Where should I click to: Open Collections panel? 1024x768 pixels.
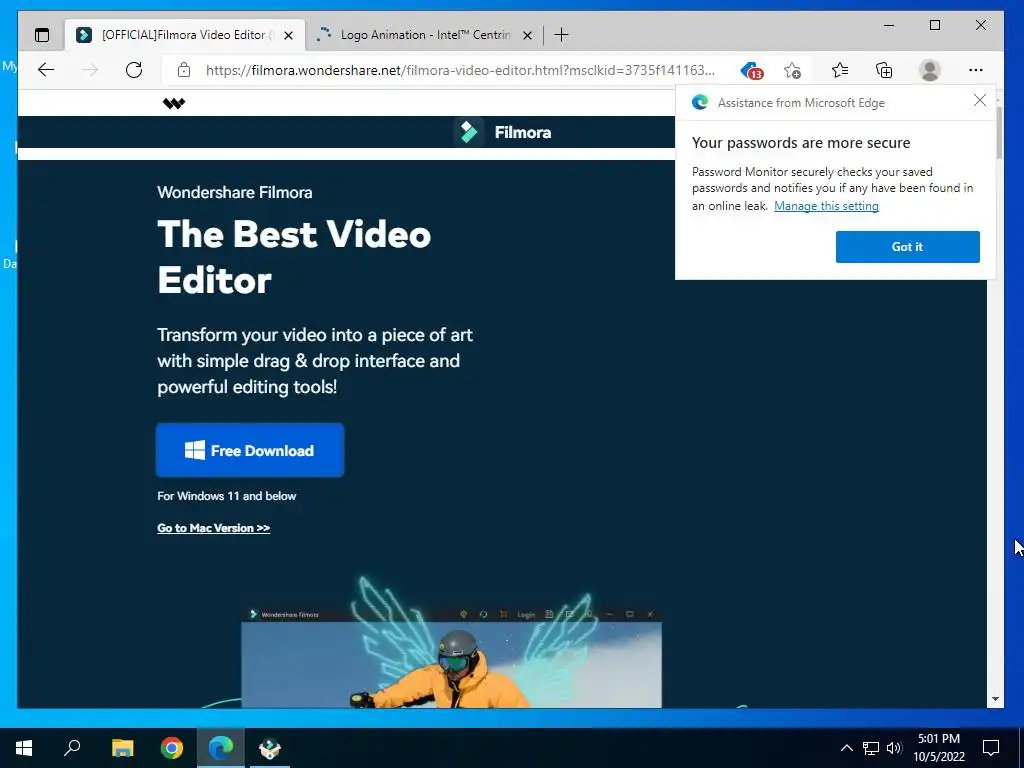click(884, 70)
